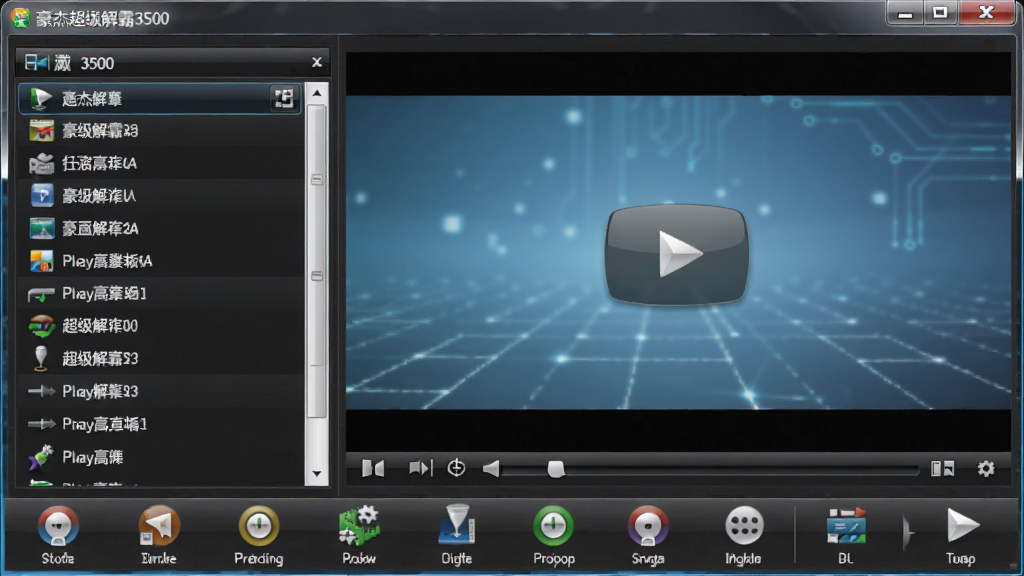This screenshot has height=576, width=1024.
Task: Select the purple disc icon in the bottom toolbar
Action: tap(648, 526)
